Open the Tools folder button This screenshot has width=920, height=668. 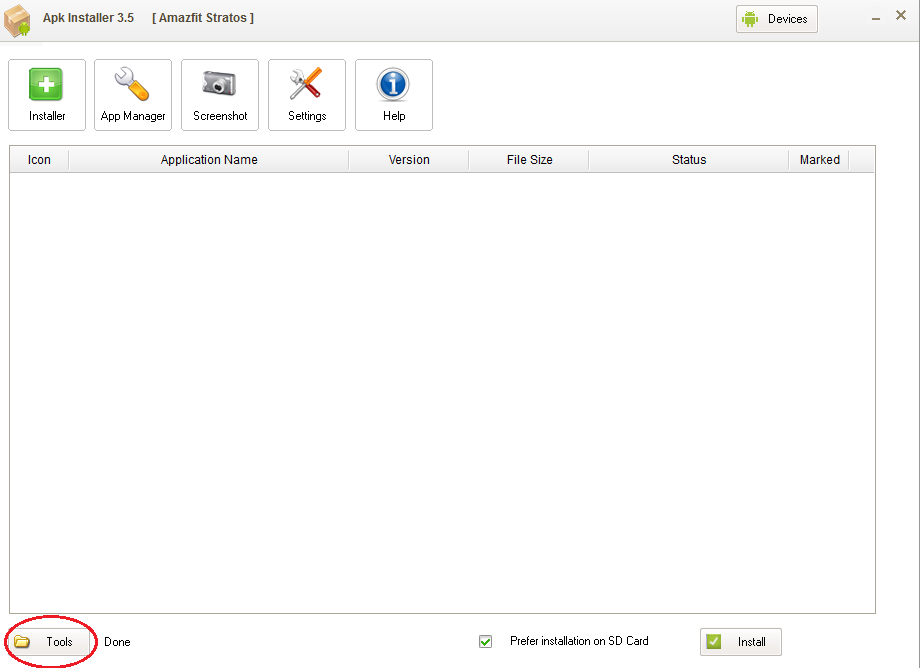pyautogui.click(x=49, y=642)
